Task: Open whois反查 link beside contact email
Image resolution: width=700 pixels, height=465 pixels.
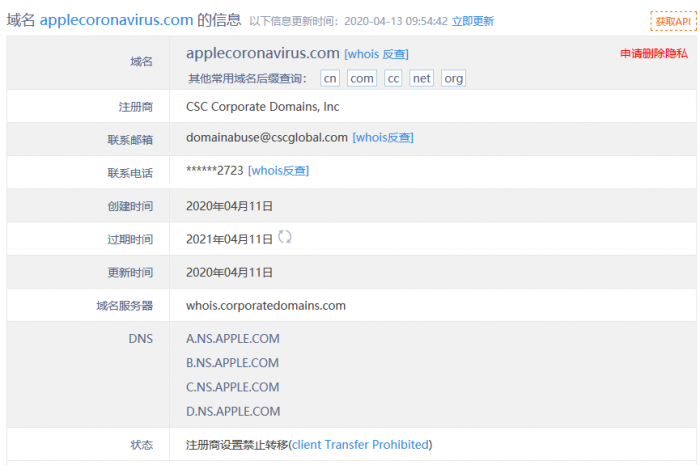Action: [x=383, y=137]
